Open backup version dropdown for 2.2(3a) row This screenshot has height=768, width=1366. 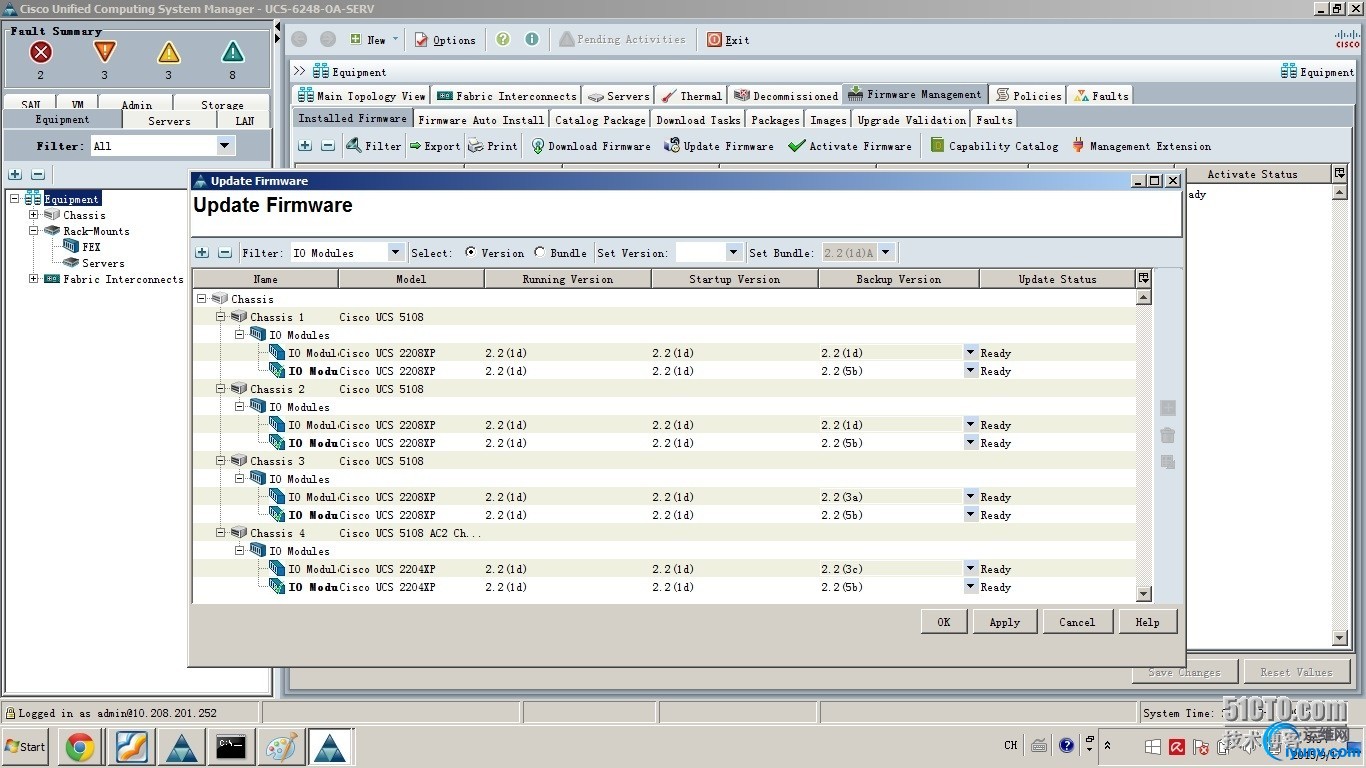(970, 496)
